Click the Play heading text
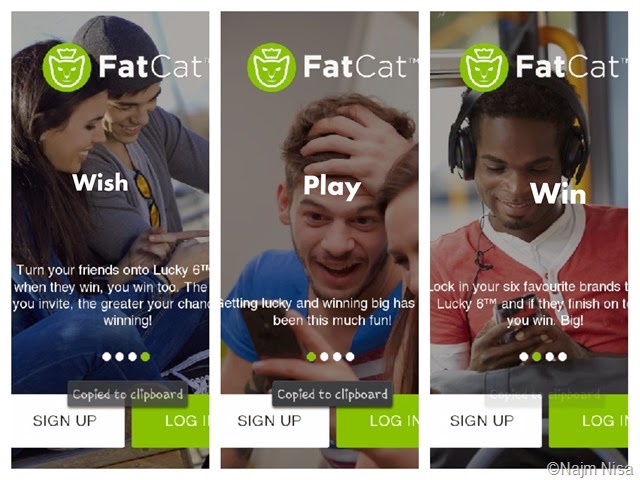The image size is (640, 480). (332, 187)
